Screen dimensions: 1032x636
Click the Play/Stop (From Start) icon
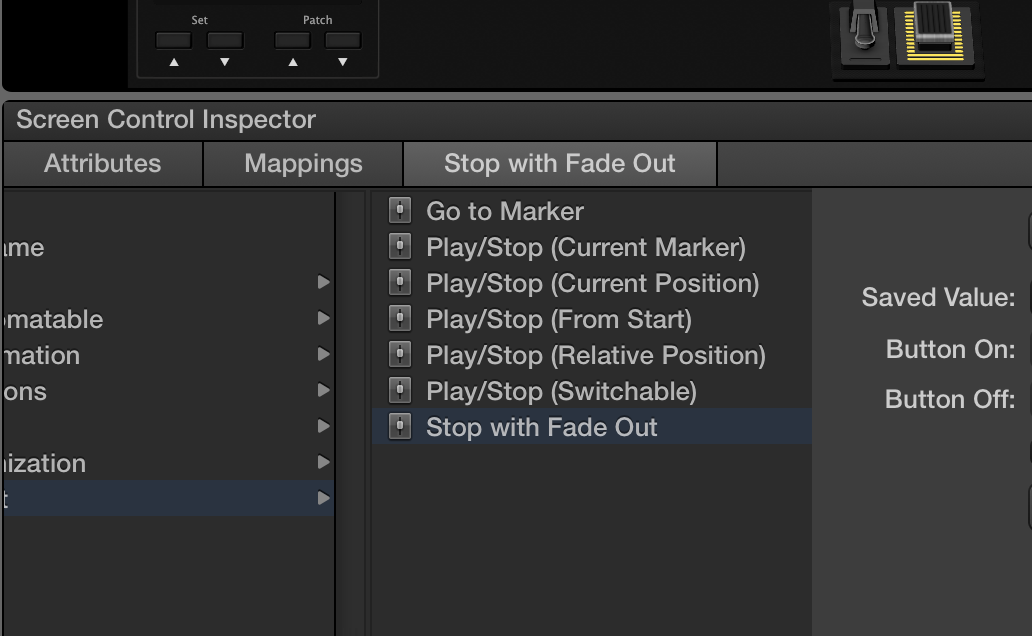[x=400, y=319]
